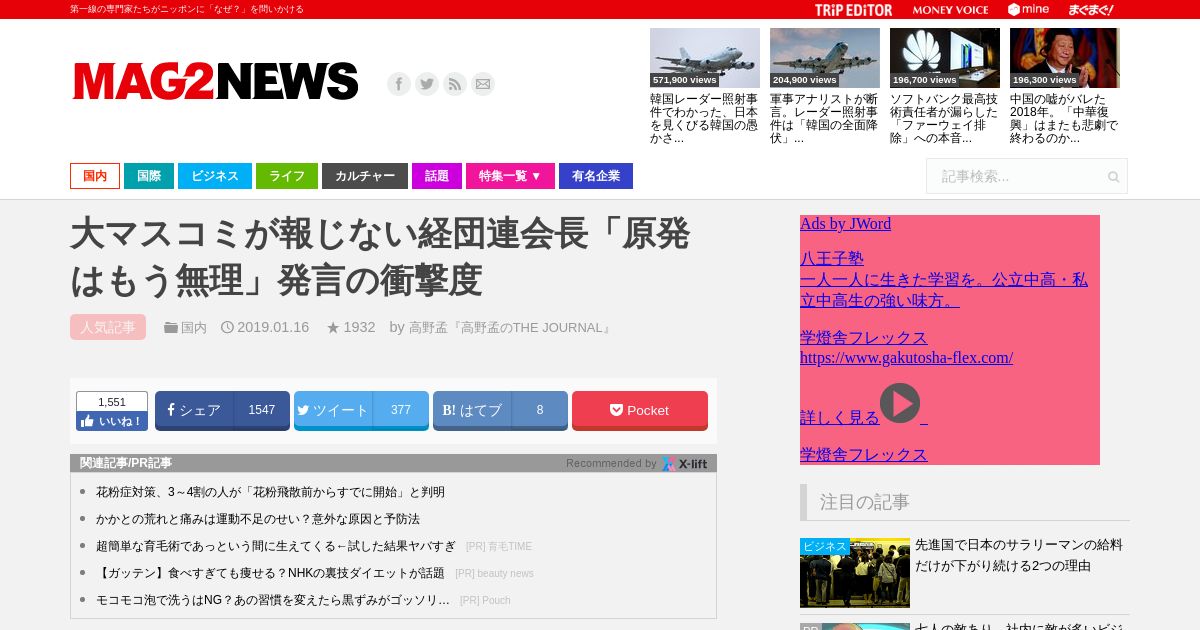
Task: Open the まぐまぐ! logo link
Action: pyautogui.click(x=1091, y=10)
